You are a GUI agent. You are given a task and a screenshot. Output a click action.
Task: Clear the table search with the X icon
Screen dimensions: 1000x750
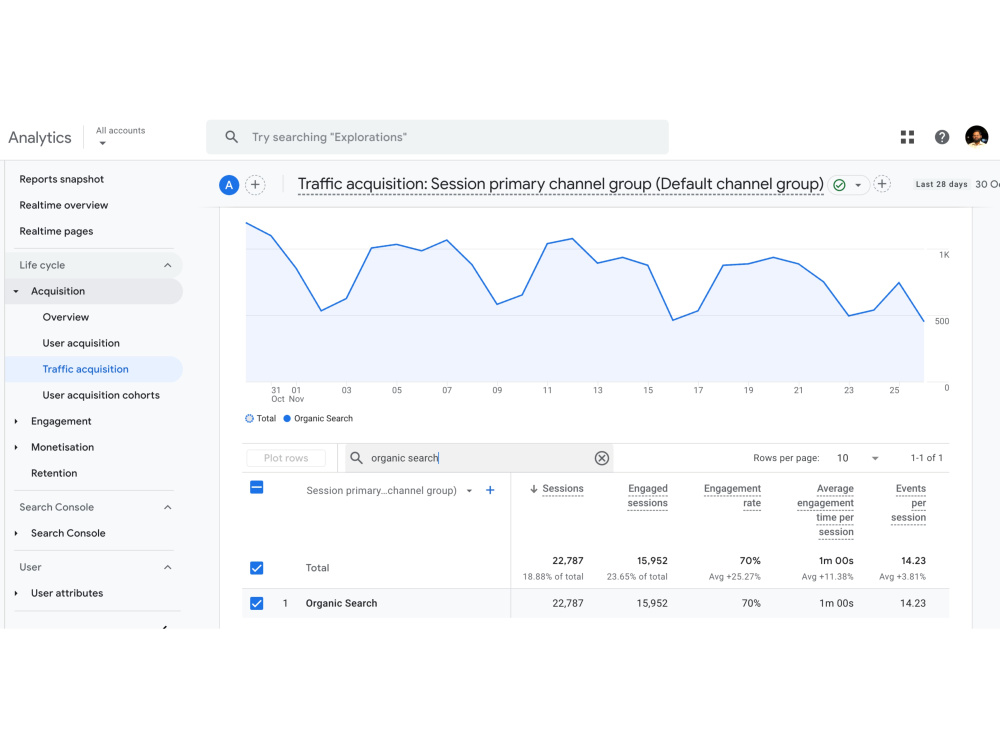tap(601, 458)
